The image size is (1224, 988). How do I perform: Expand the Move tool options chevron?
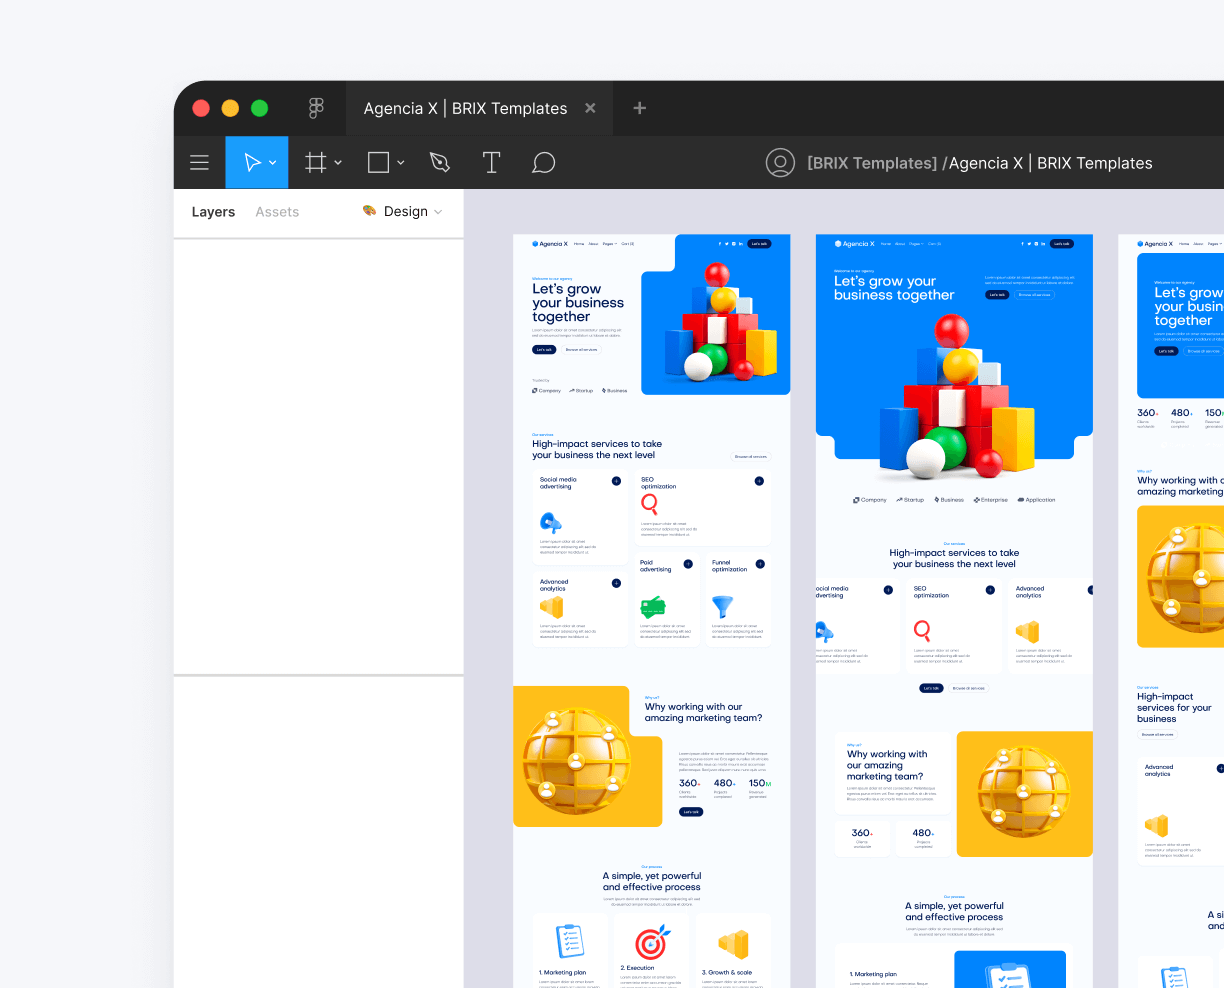pos(271,162)
